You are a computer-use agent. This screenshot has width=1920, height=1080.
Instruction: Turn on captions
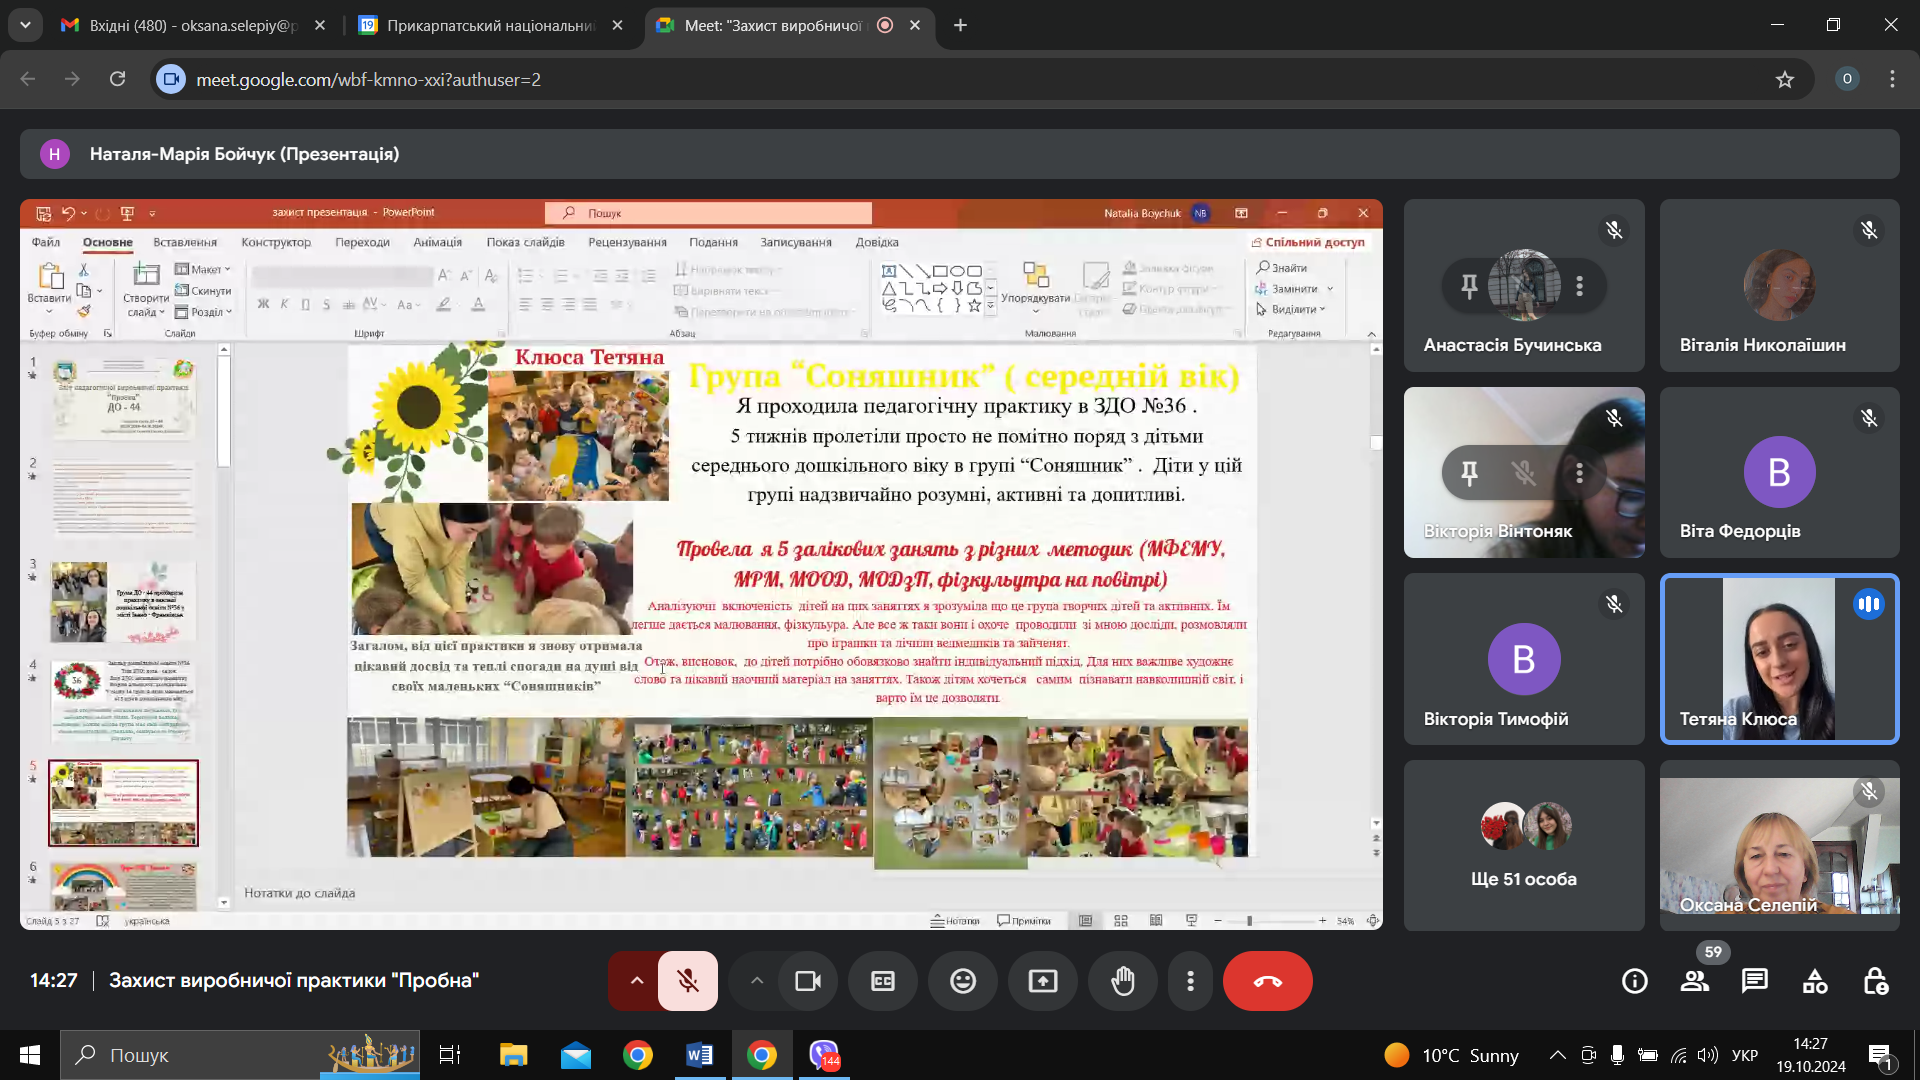[883, 981]
